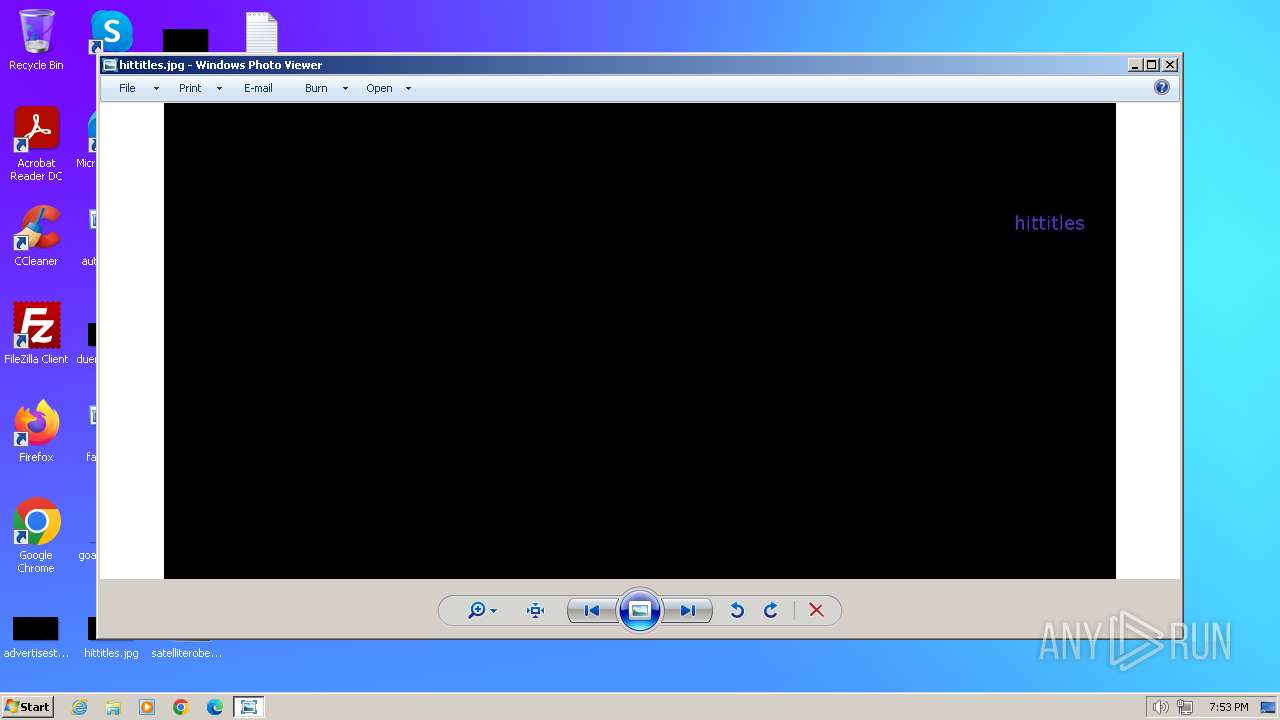This screenshot has height=720, width=1280.
Task: Maximize the Photo Viewer window
Action: 1152,65
